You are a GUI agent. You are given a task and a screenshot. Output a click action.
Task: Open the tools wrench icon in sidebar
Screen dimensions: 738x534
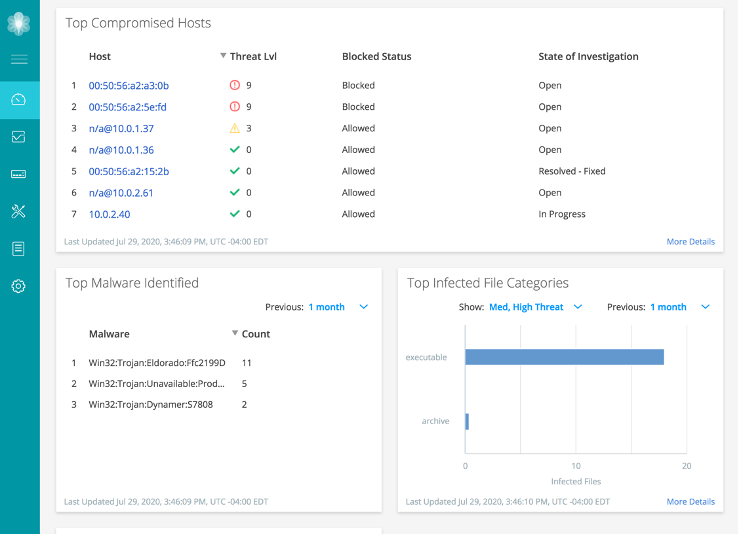coord(19,211)
